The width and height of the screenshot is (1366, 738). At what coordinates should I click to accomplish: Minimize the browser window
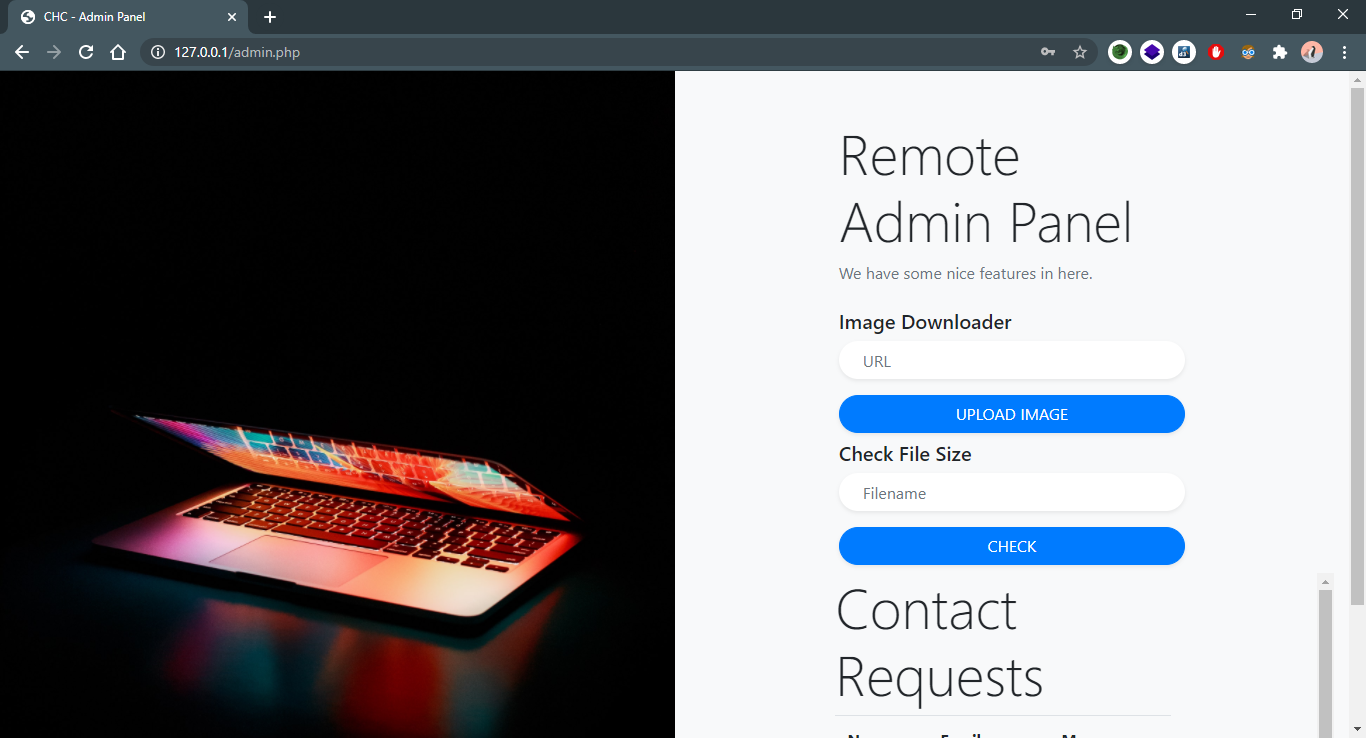(1251, 14)
